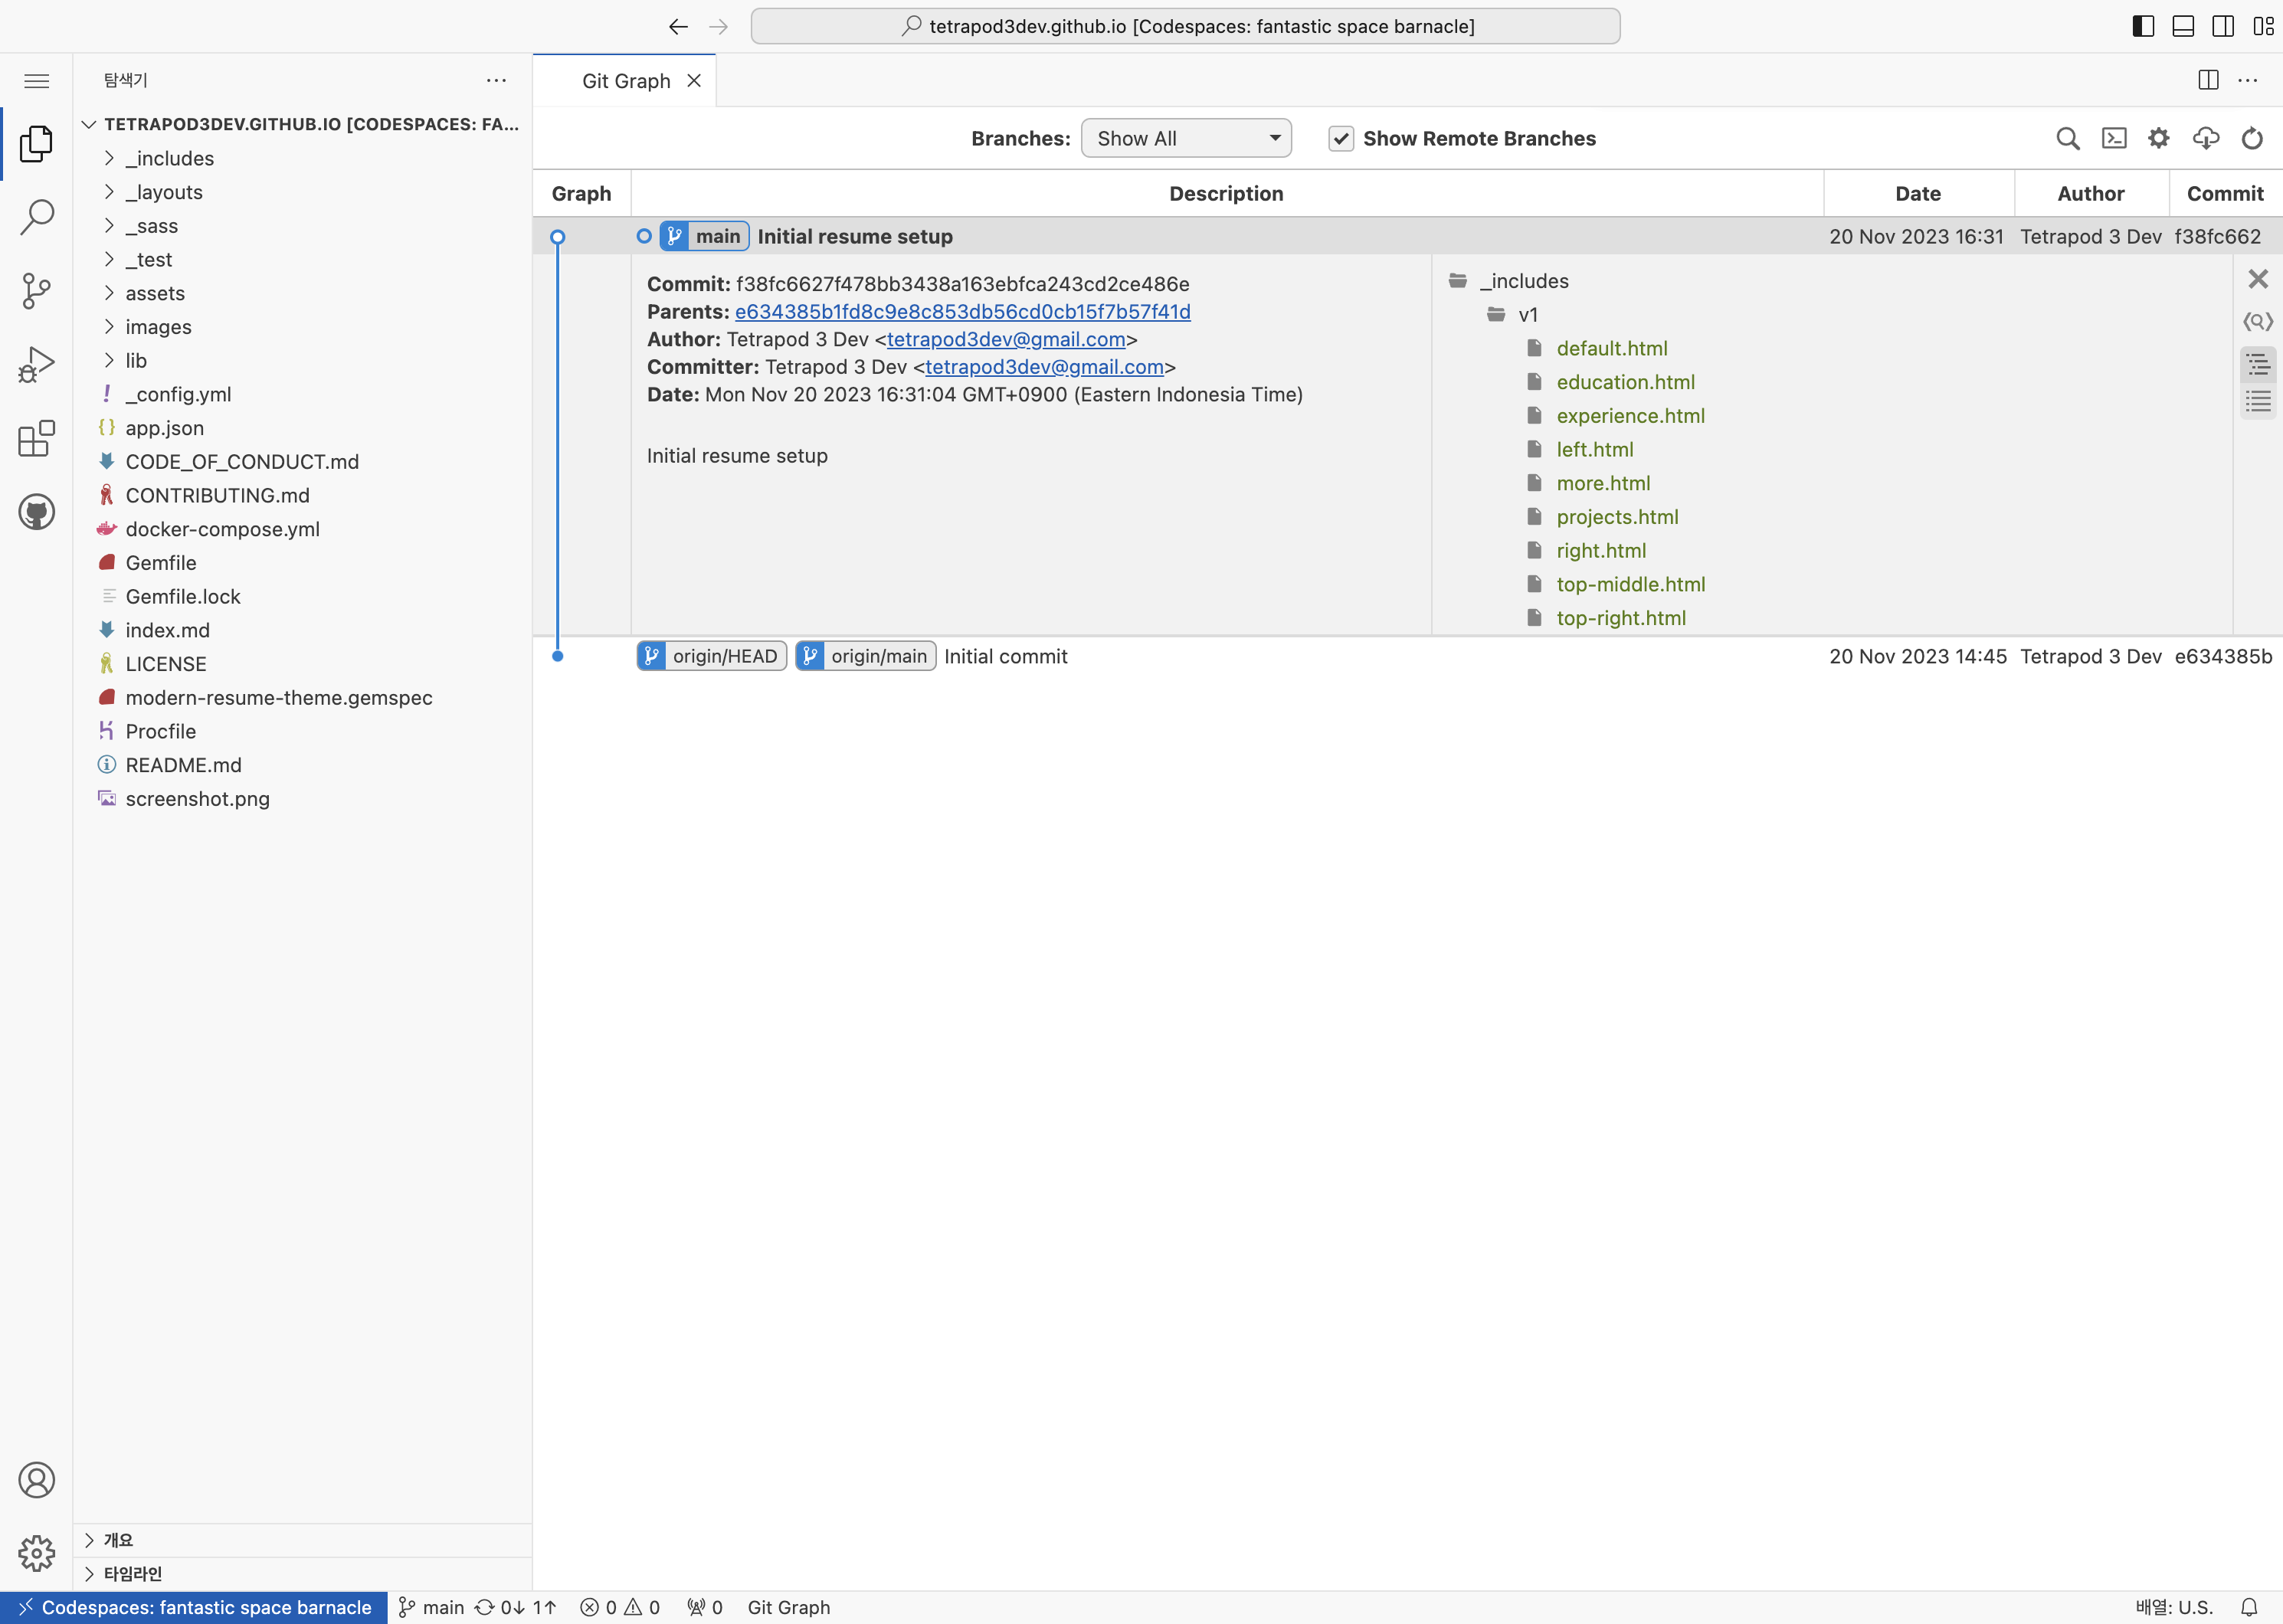Click the main branch label in graph
Image resolution: width=2283 pixels, height=1624 pixels.
(705, 236)
